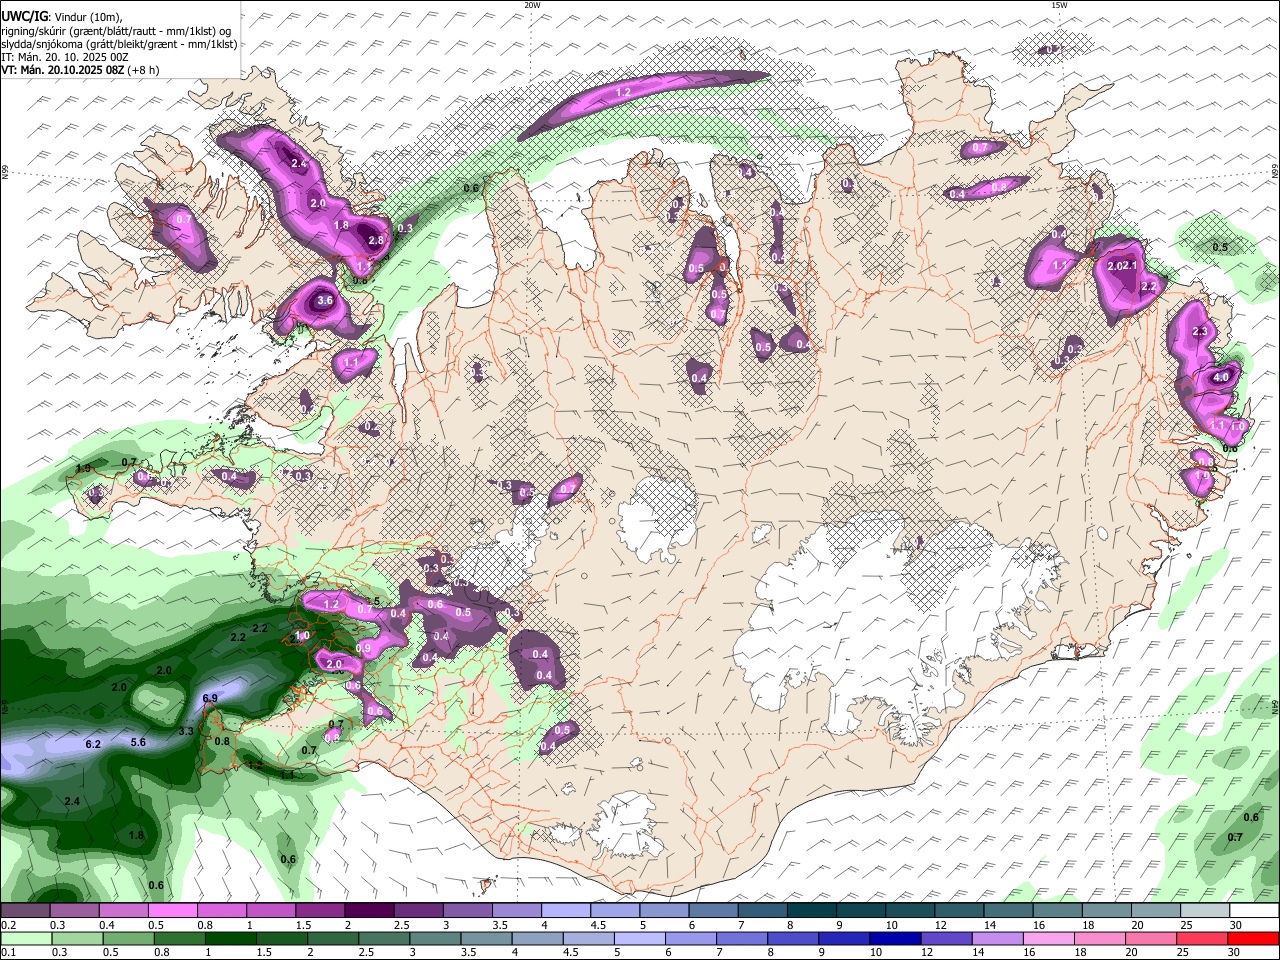
Task: Select the deep blue 10 swatch on rain scale
Action: [x=895, y=938]
